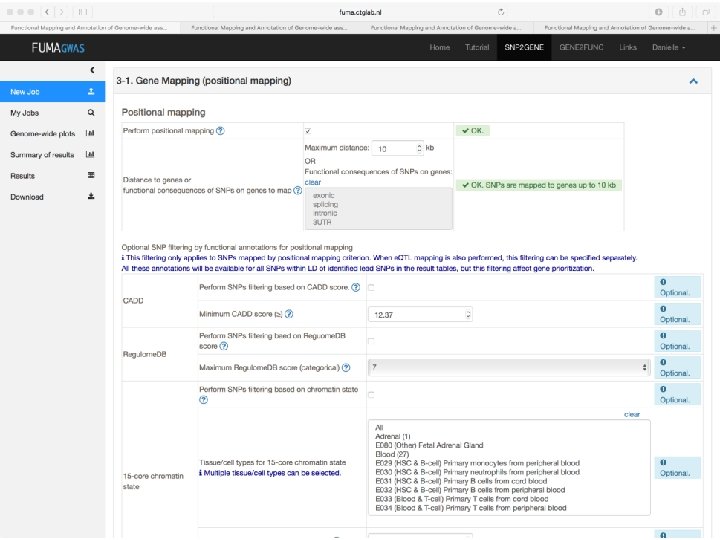
Task: Enable SNPs filtering based on CADD score
Action: pyautogui.click(x=371, y=288)
